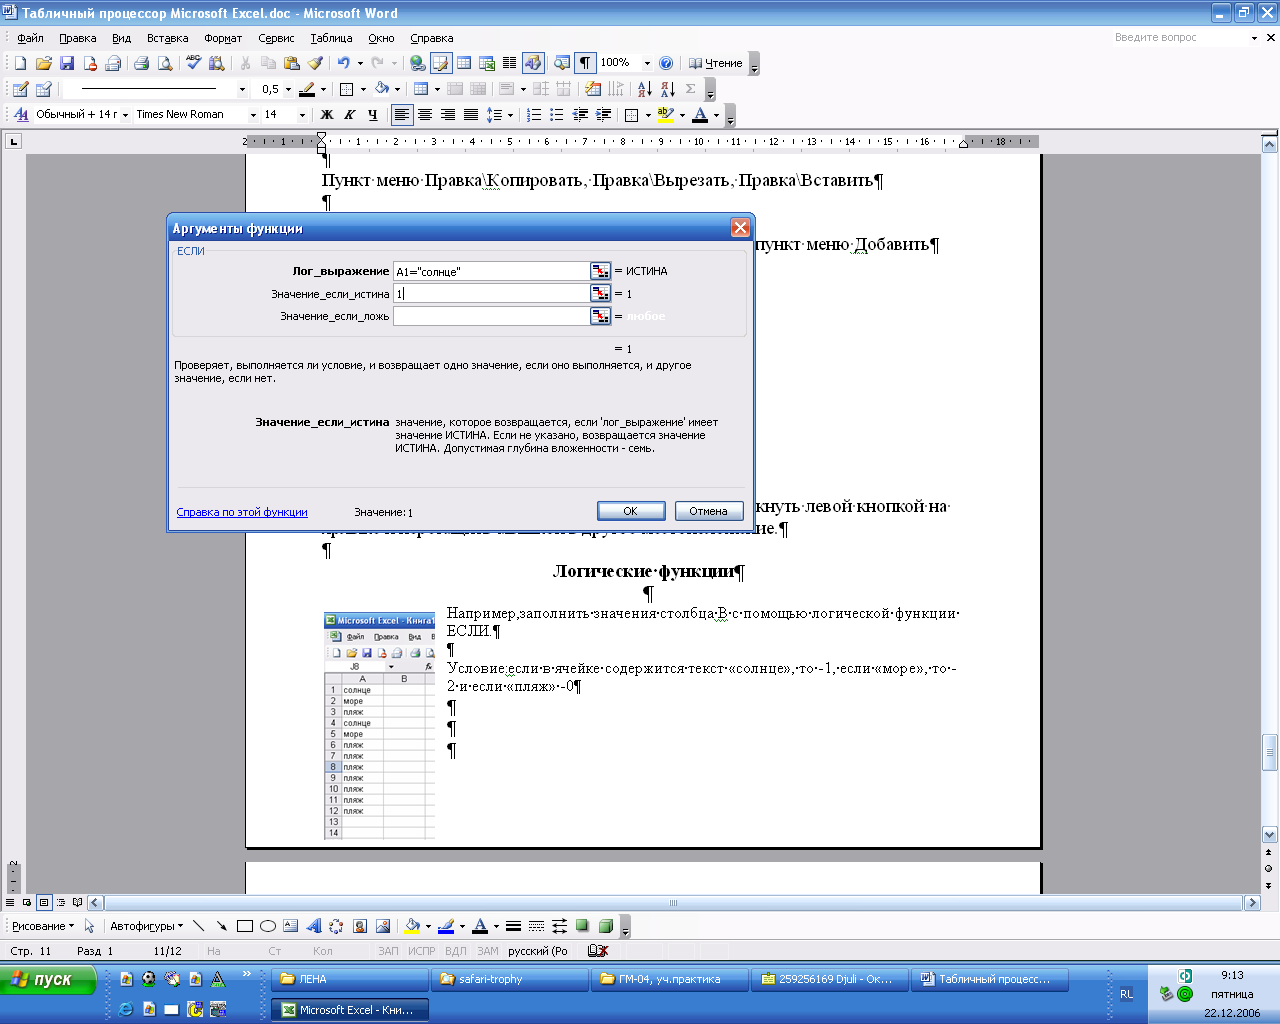Click the bulleted list icon
The width and height of the screenshot is (1280, 1024).
coord(557,115)
